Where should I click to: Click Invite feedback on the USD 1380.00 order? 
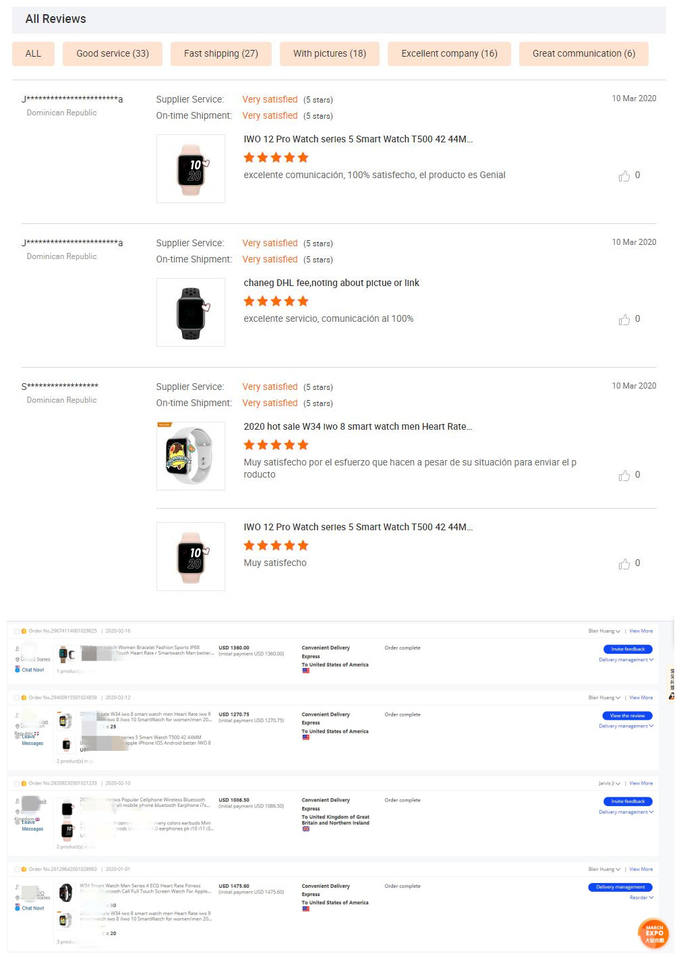tap(628, 649)
